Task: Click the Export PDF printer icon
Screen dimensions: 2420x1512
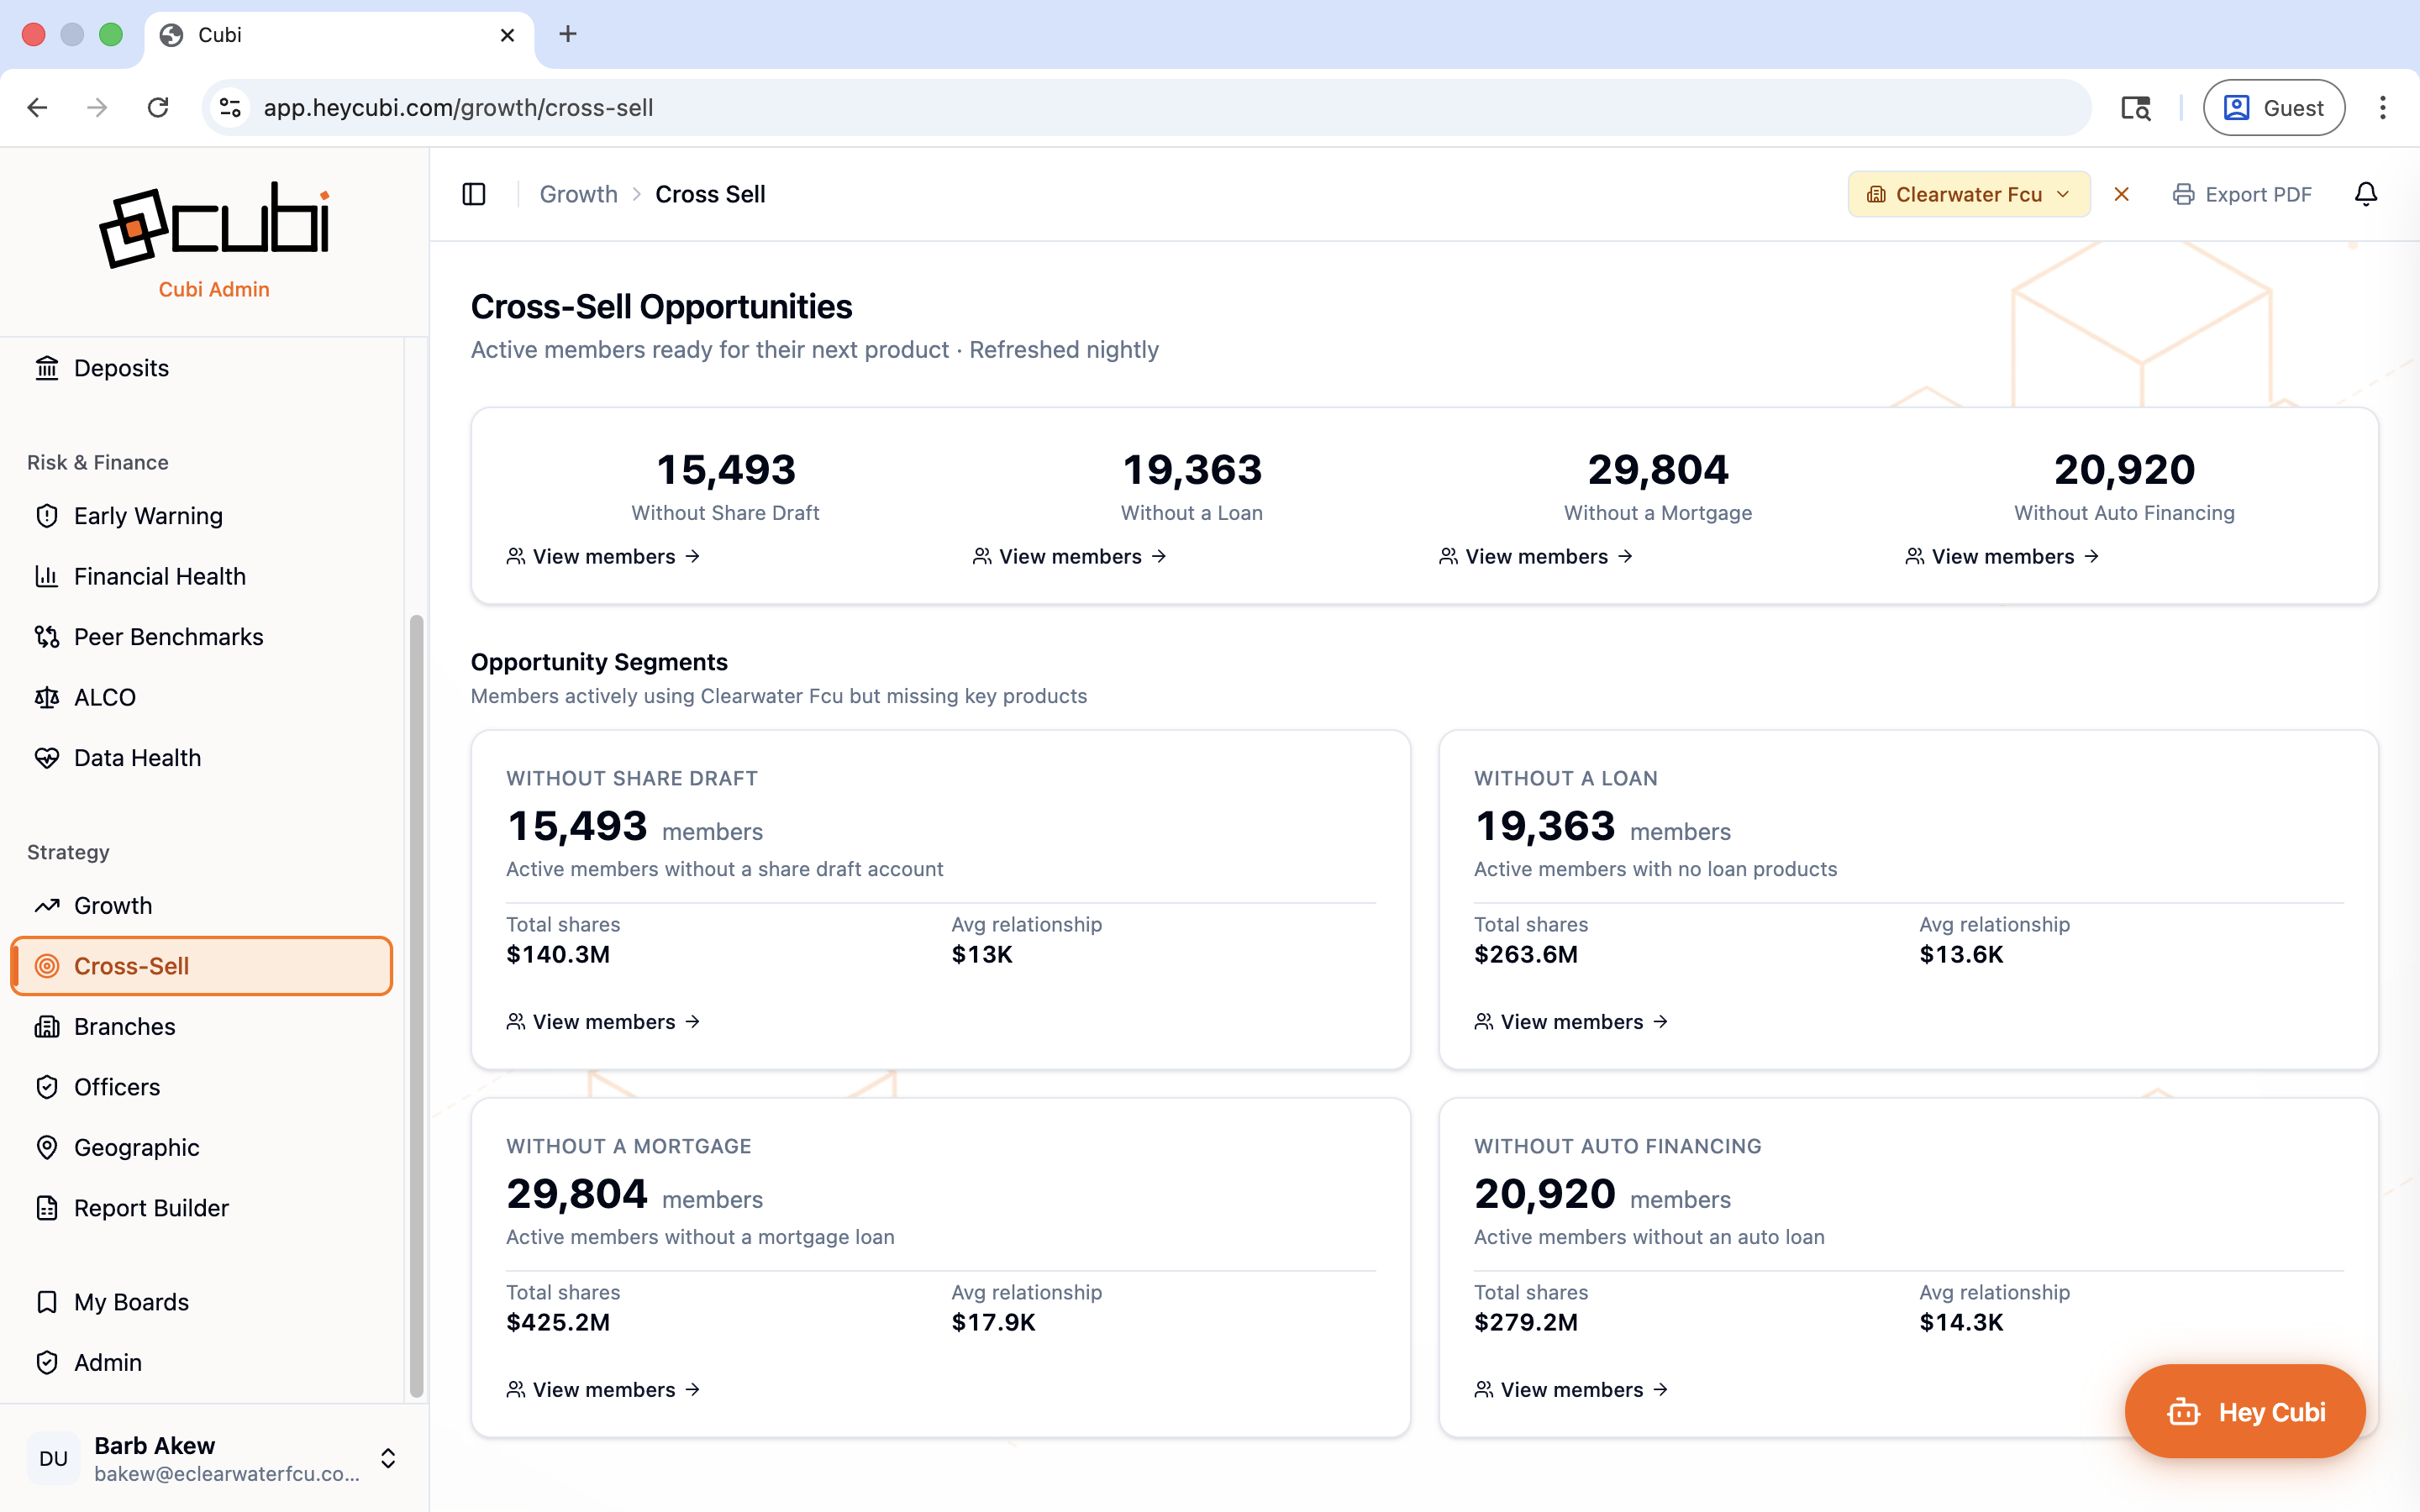Action: 2183,194
